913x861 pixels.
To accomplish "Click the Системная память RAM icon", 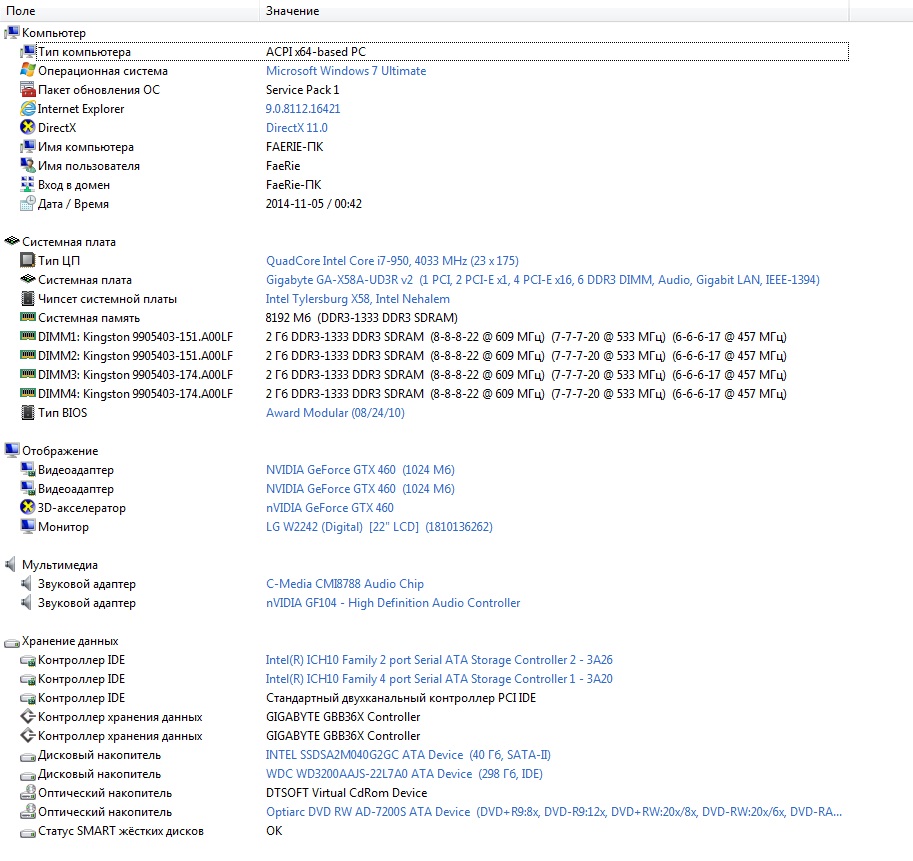I will click(x=27, y=317).
